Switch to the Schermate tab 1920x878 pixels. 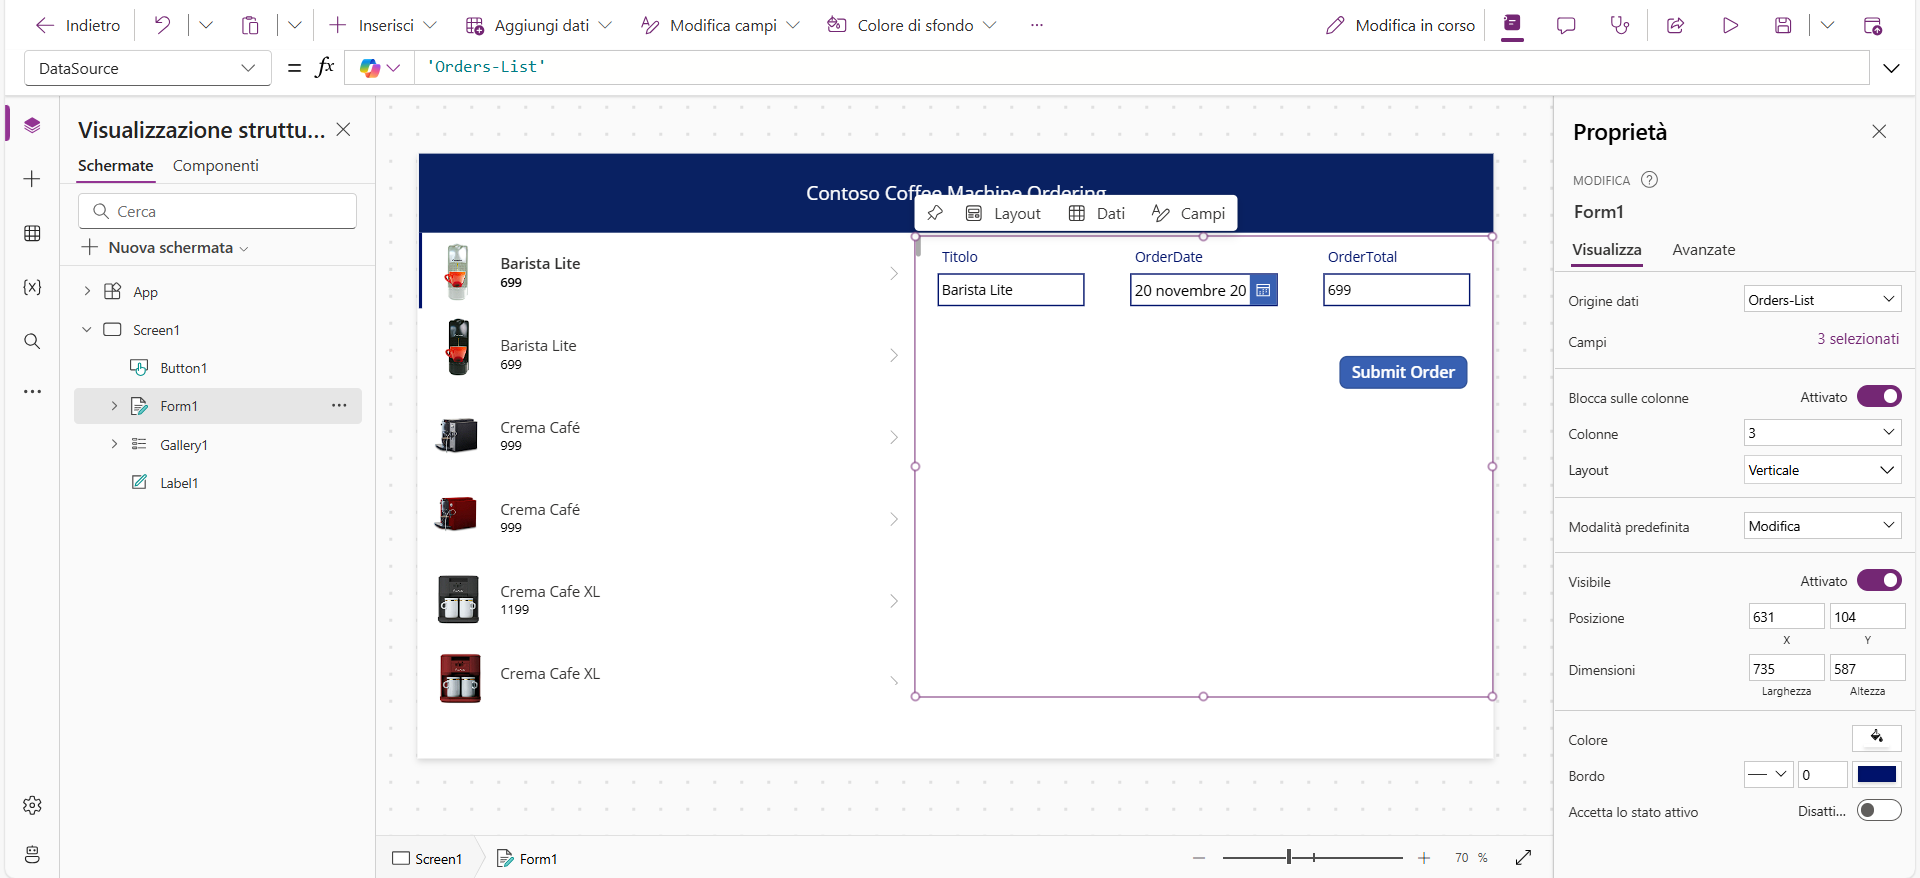pos(116,166)
